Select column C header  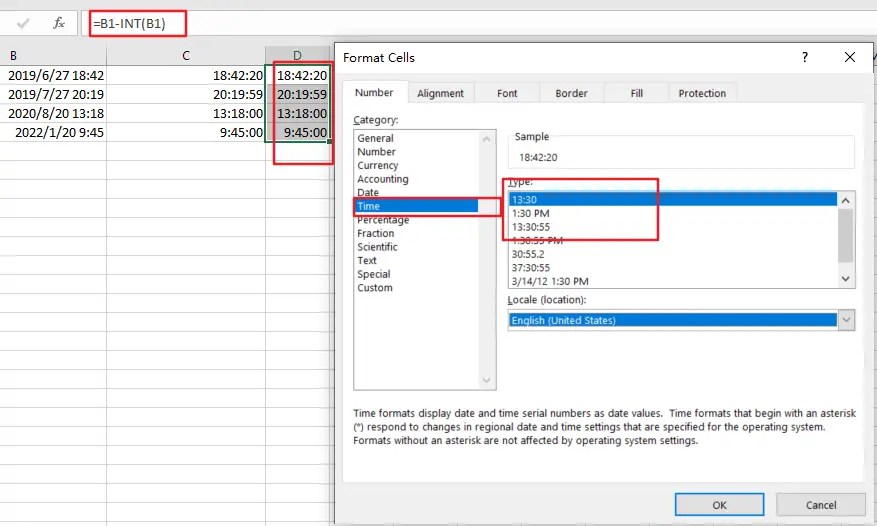[x=186, y=55]
